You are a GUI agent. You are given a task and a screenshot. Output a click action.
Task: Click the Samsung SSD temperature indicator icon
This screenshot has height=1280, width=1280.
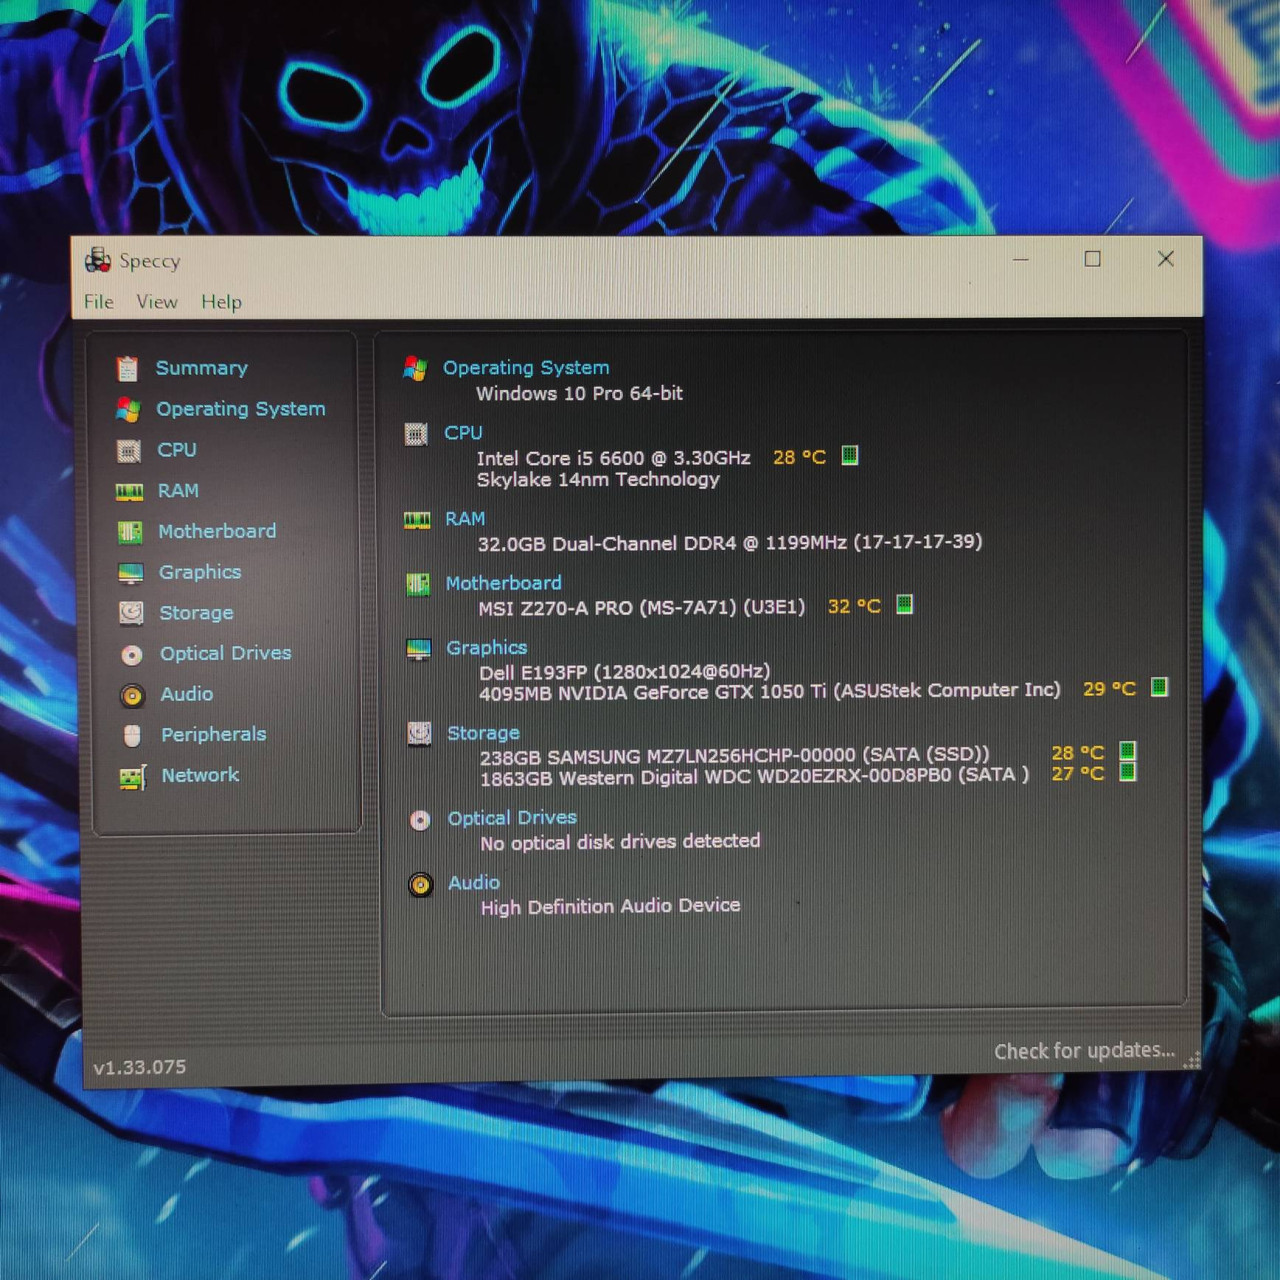click(1128, 751)
